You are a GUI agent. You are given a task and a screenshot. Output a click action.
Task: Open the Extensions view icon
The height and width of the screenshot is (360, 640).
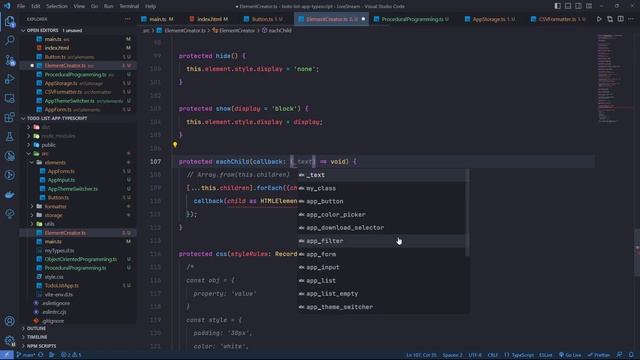[x=9, y=118]
